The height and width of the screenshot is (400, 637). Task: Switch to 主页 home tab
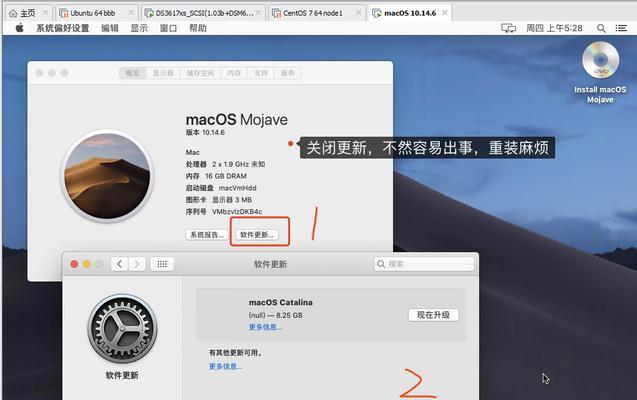(28, 13)
